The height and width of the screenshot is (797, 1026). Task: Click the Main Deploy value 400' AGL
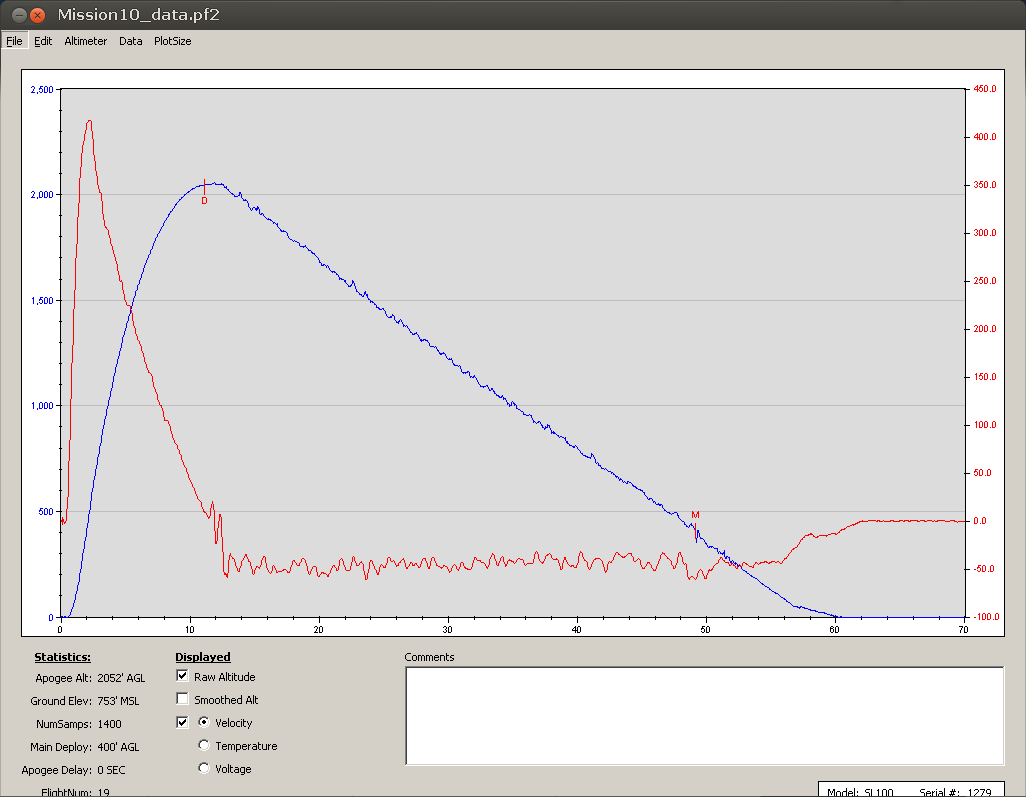118,747
